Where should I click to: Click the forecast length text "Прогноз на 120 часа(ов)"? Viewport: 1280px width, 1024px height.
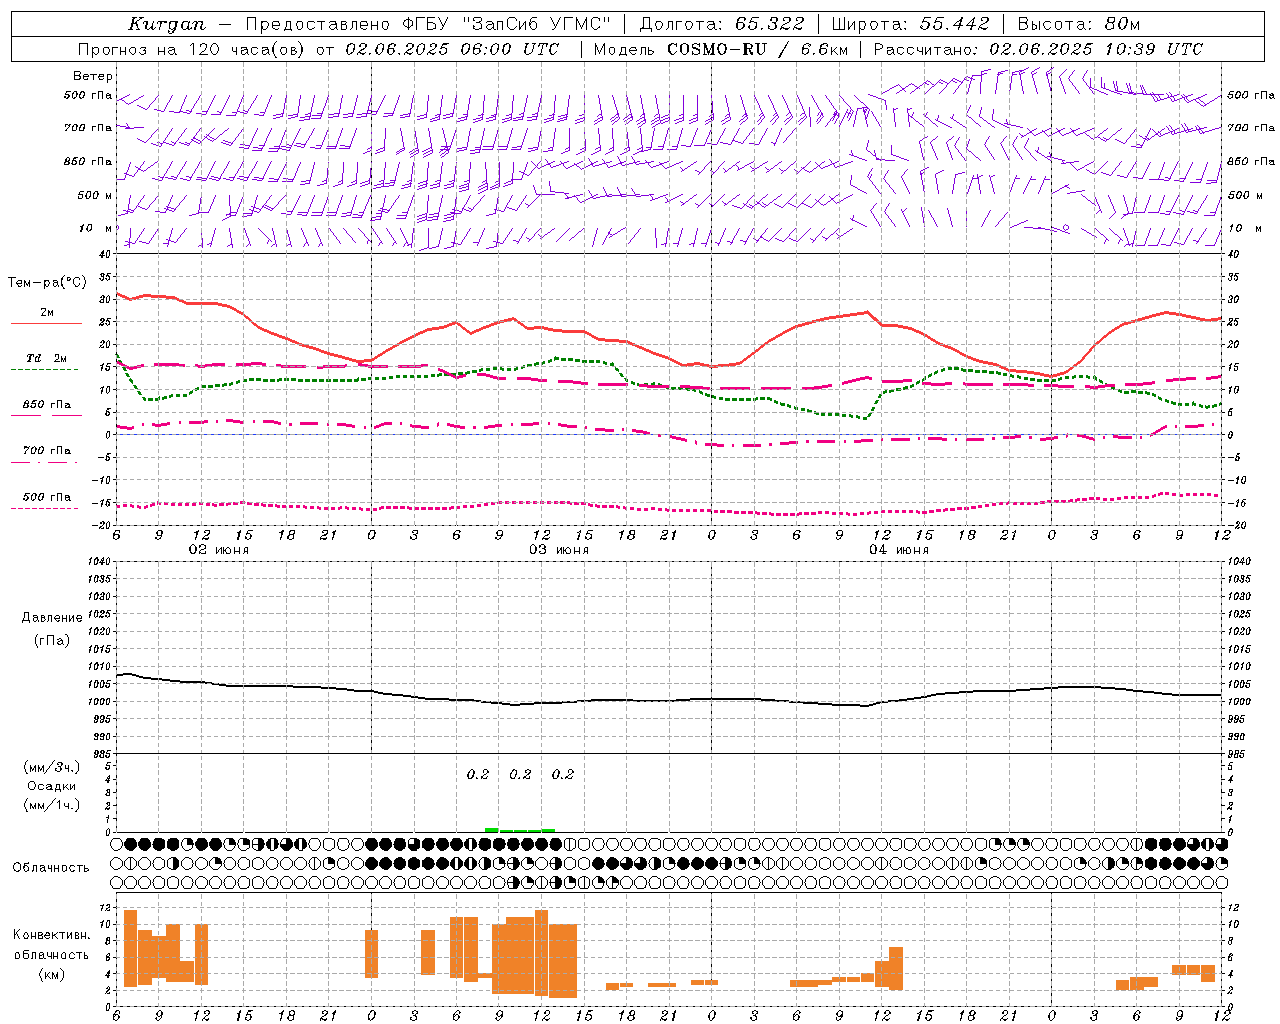click(x=193, y=49)
